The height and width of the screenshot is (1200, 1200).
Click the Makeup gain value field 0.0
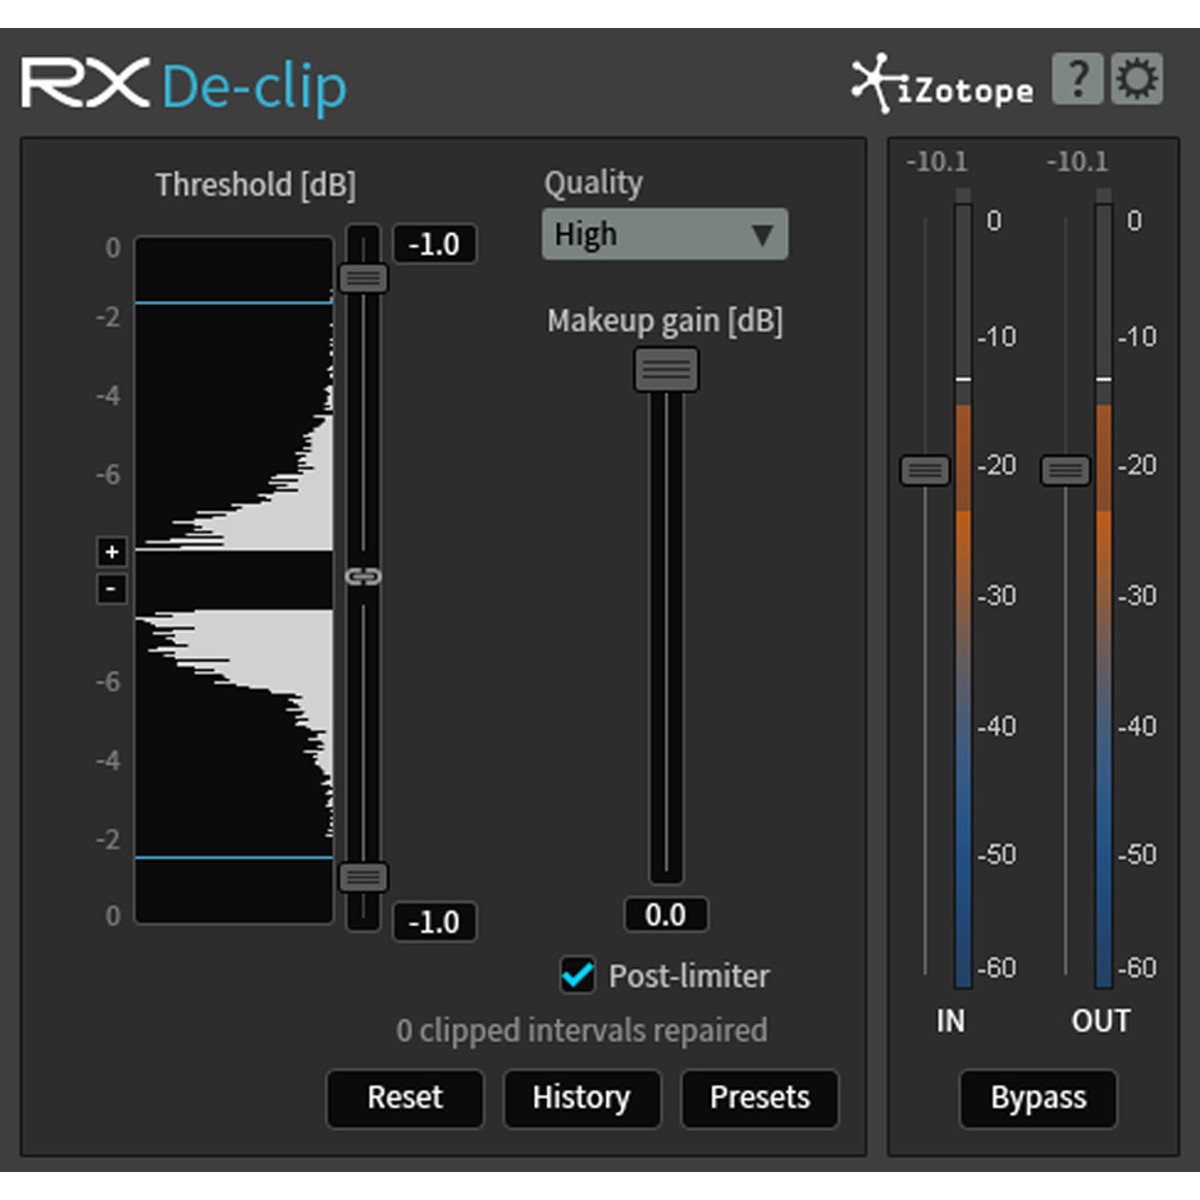coord(666,915)
